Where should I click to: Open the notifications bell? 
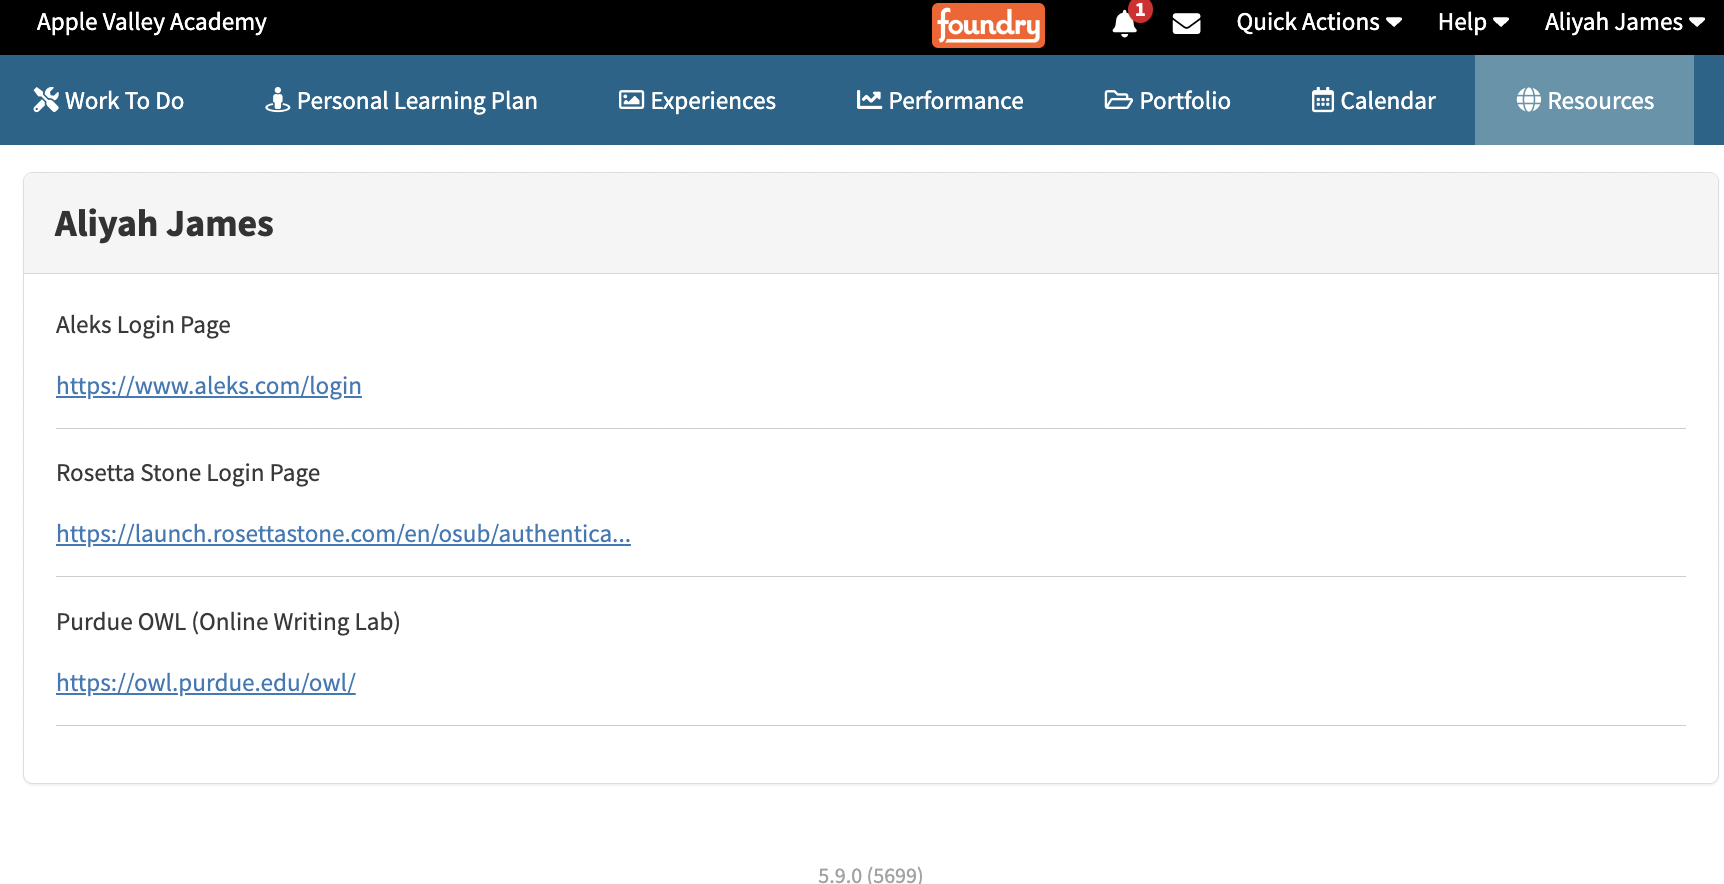[1125, 24]
